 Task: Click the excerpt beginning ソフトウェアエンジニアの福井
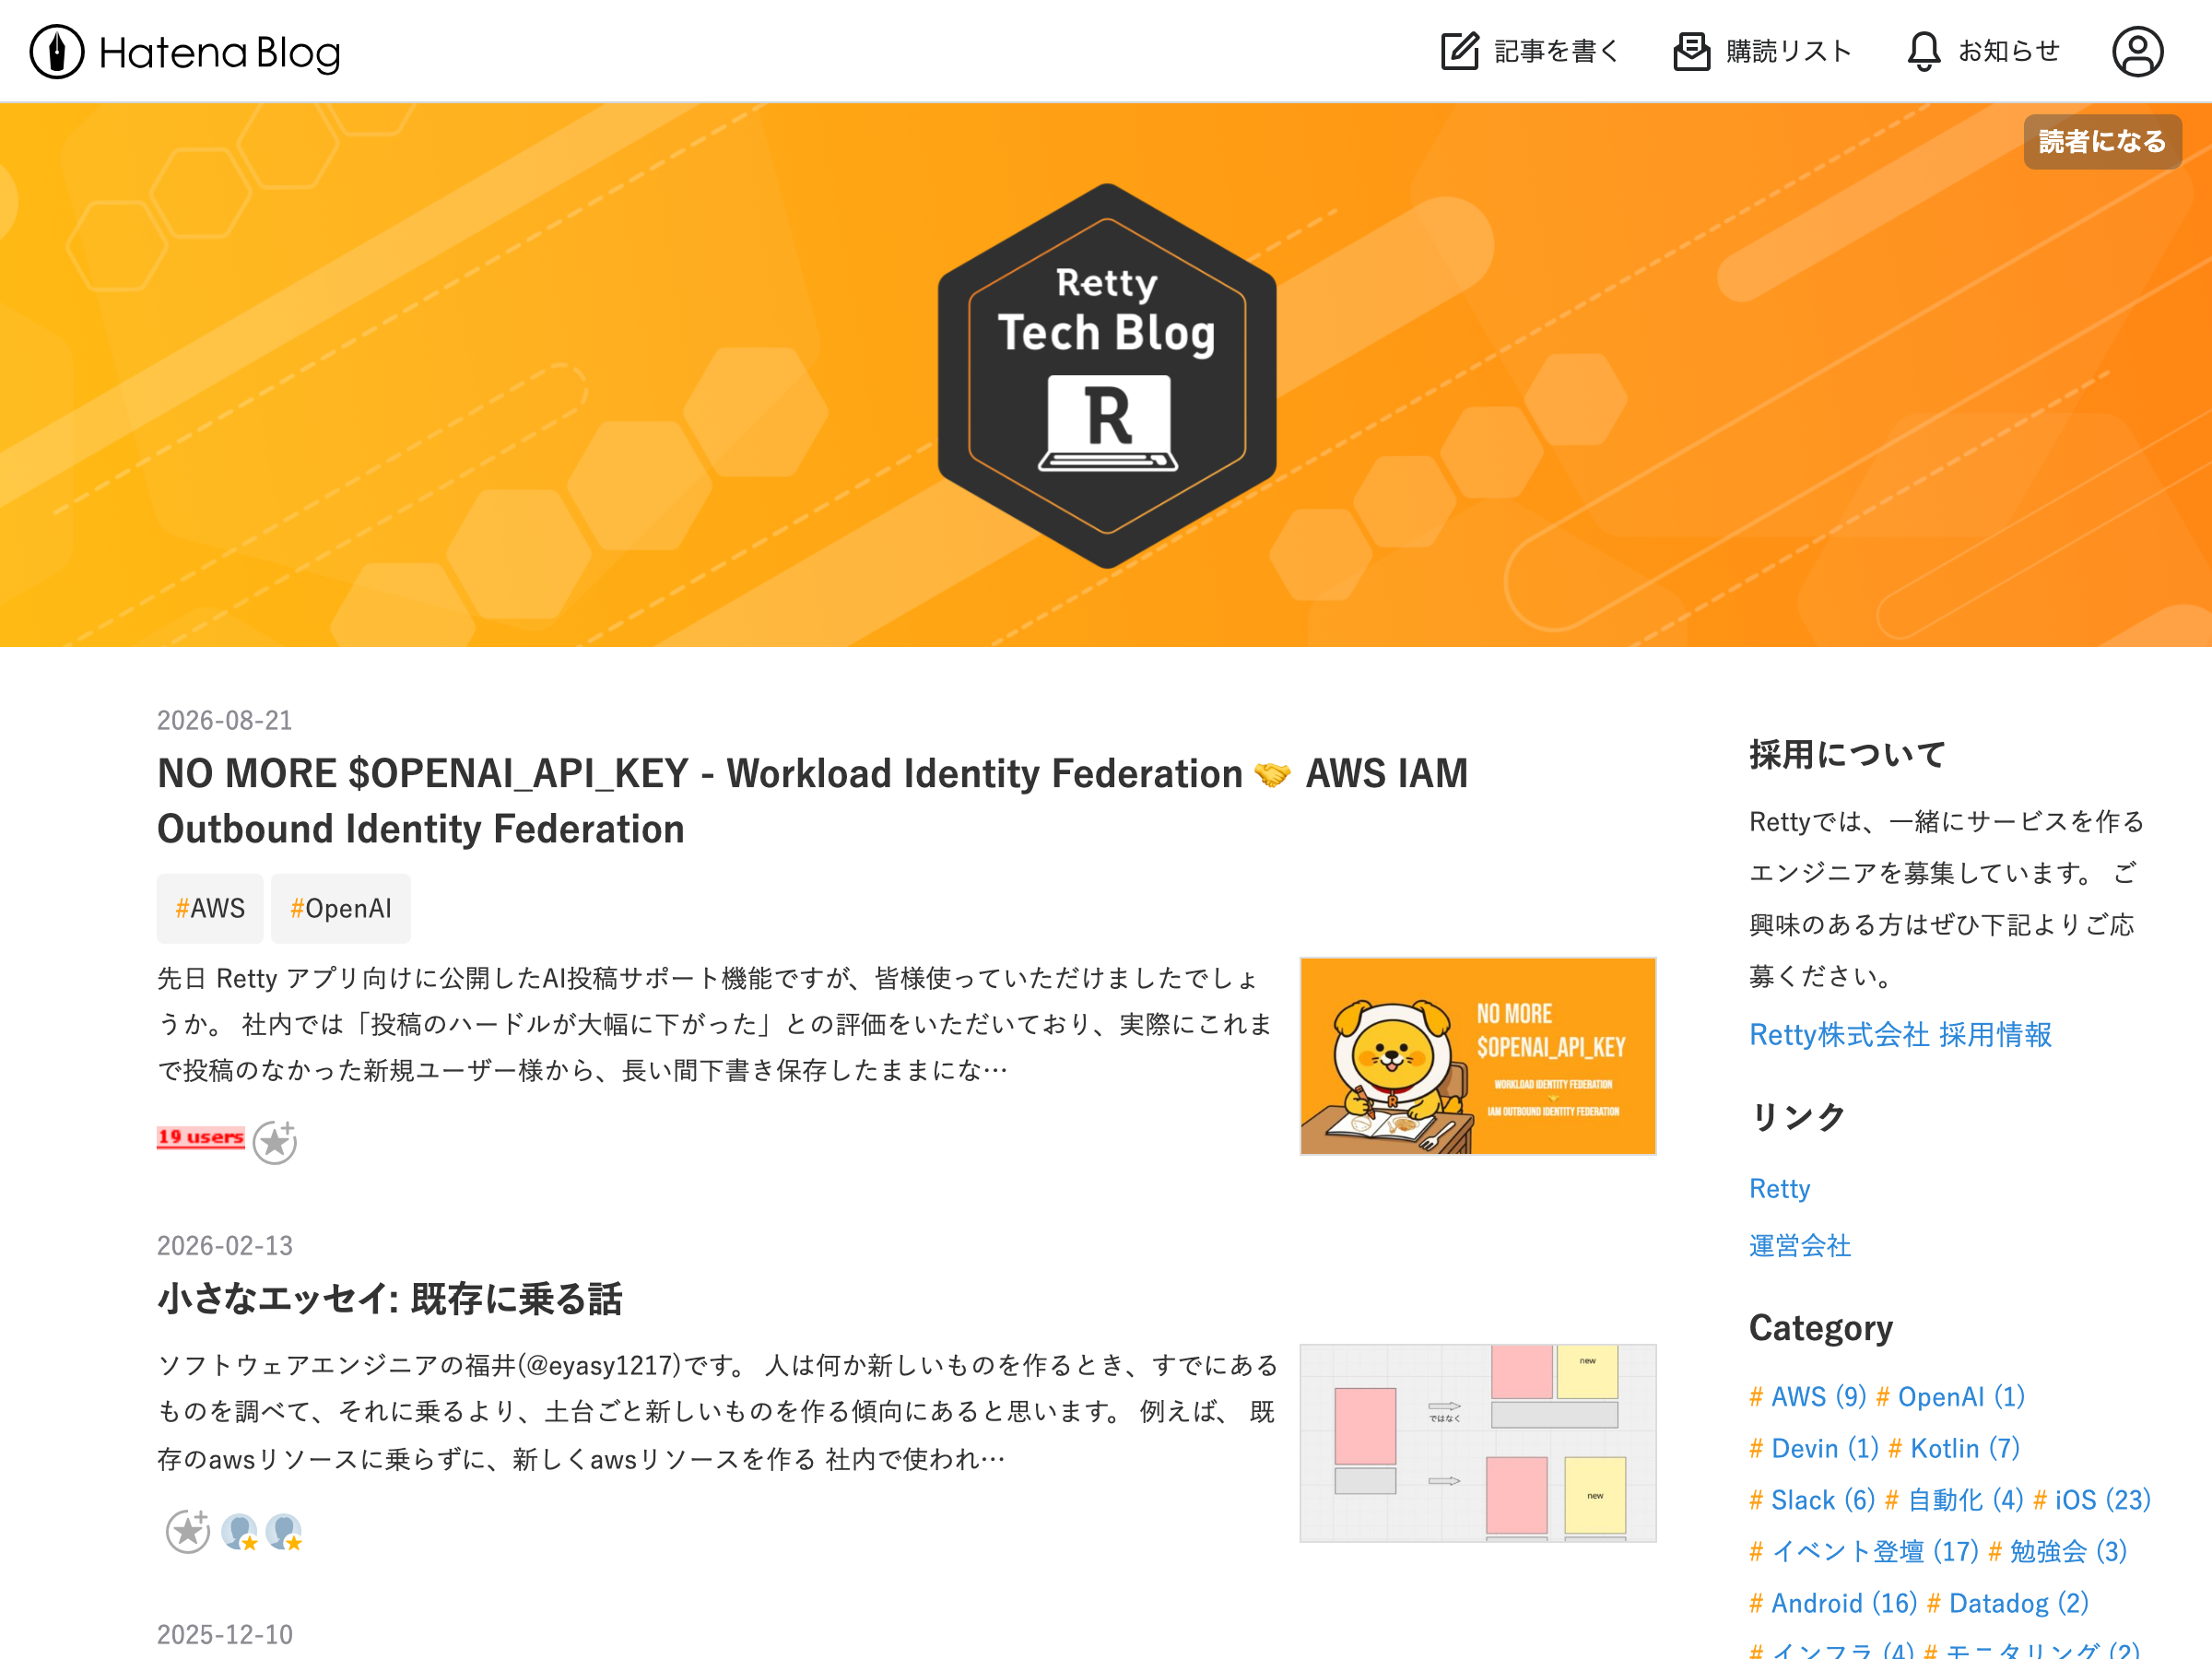tap(716, 1412)
